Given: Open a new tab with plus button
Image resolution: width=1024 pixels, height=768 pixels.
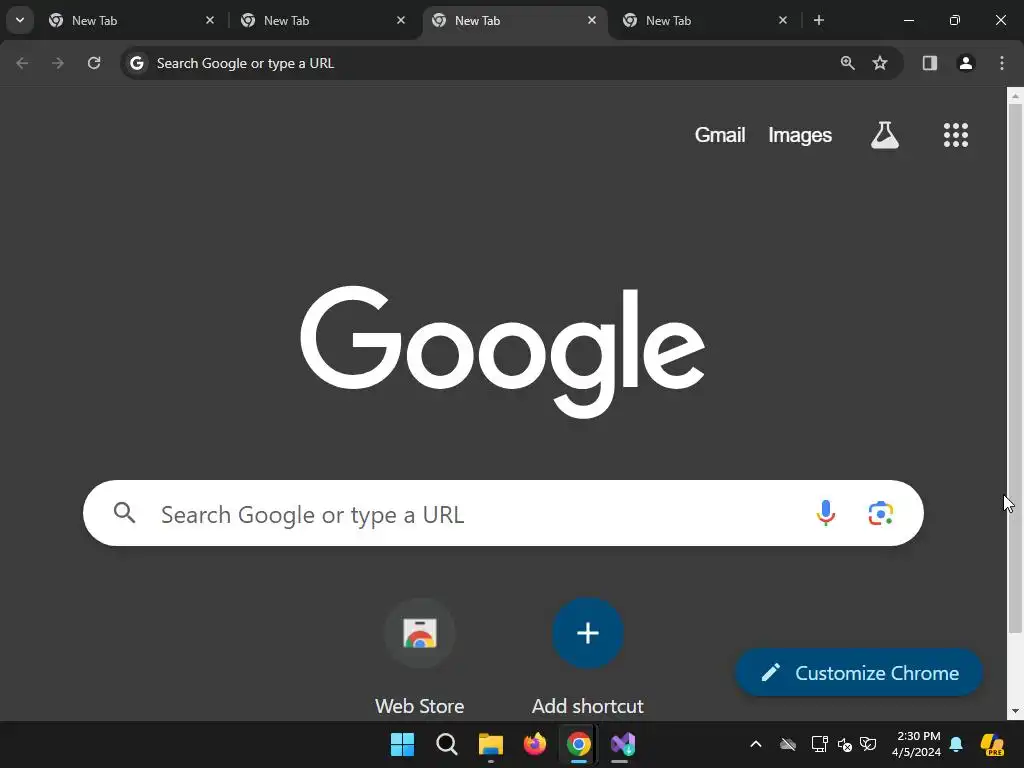Looking at the screenshot, I should coord(819,20).
